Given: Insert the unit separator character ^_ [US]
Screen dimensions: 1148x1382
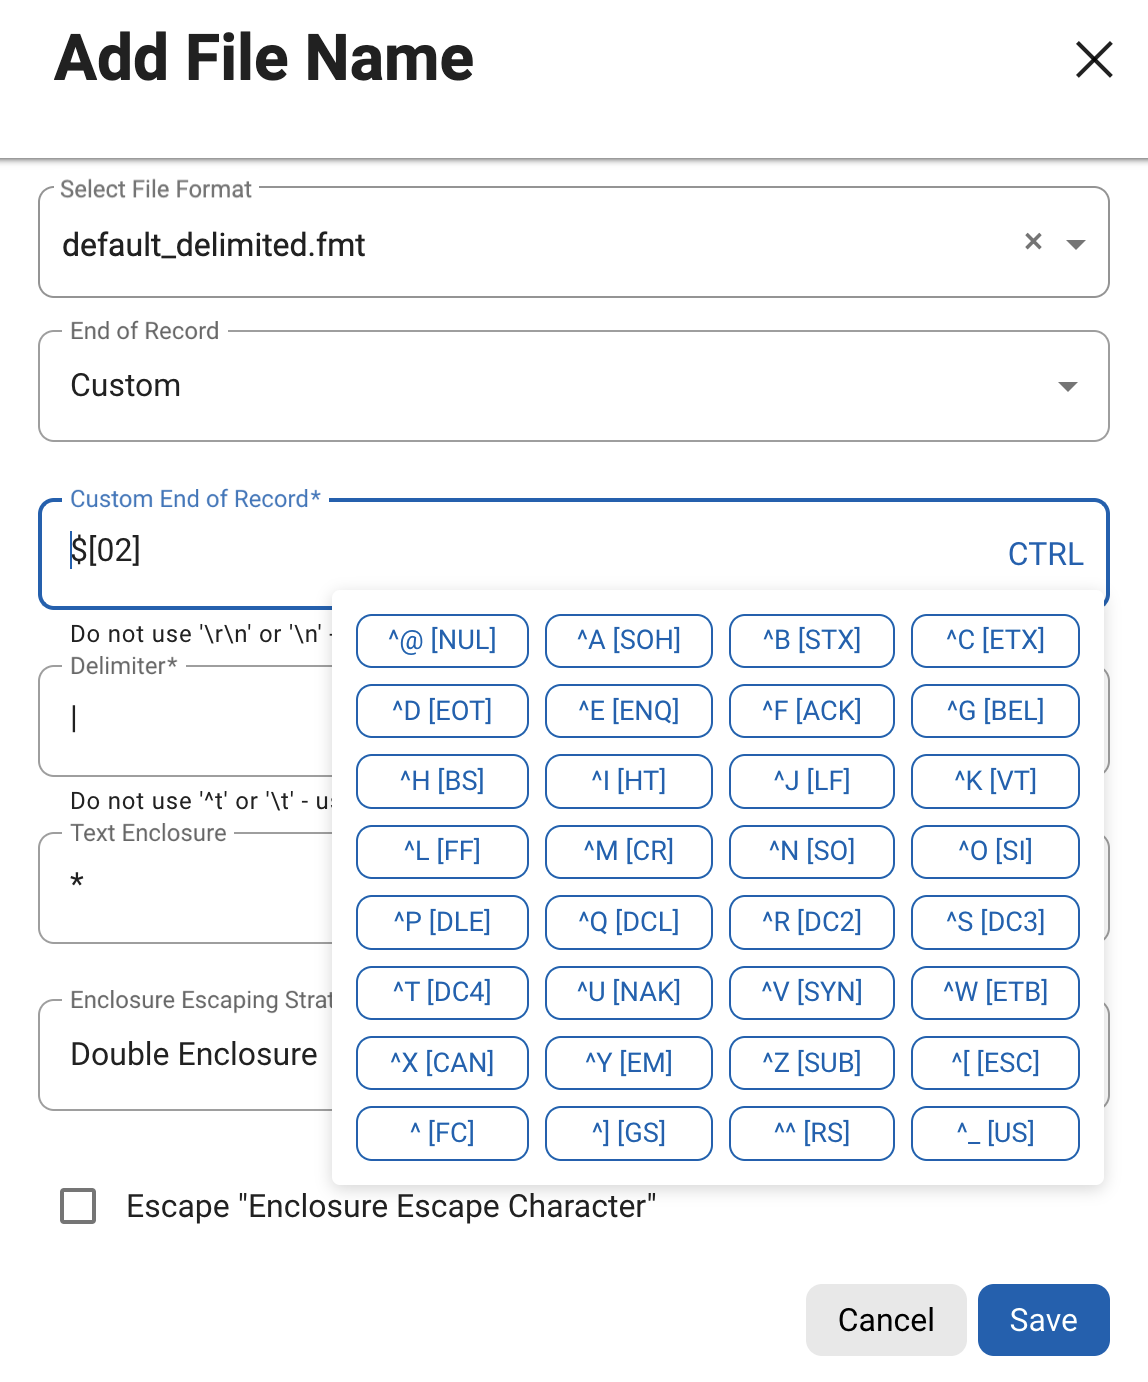Looking at the screenshot, I should click(x=994, y=1133).
